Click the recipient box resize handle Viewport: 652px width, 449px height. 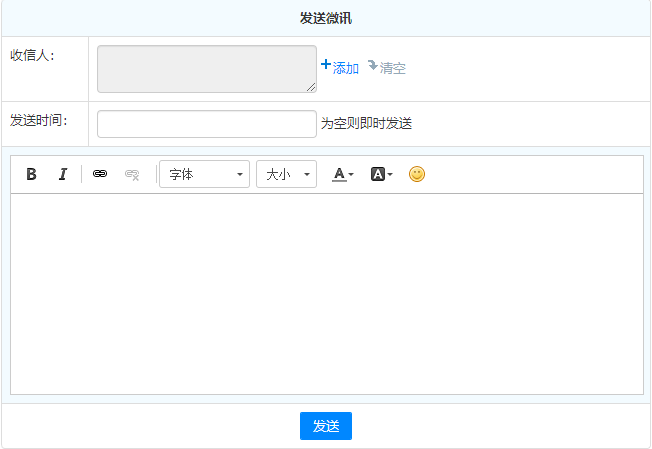pos(311,88)
